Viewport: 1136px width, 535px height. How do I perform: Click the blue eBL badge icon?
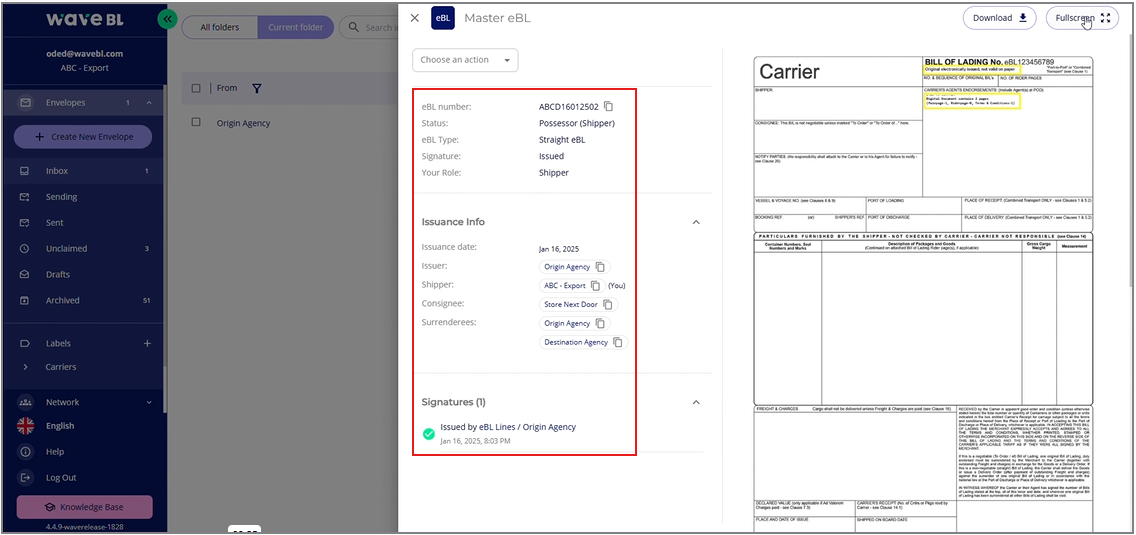coord(443,18)
